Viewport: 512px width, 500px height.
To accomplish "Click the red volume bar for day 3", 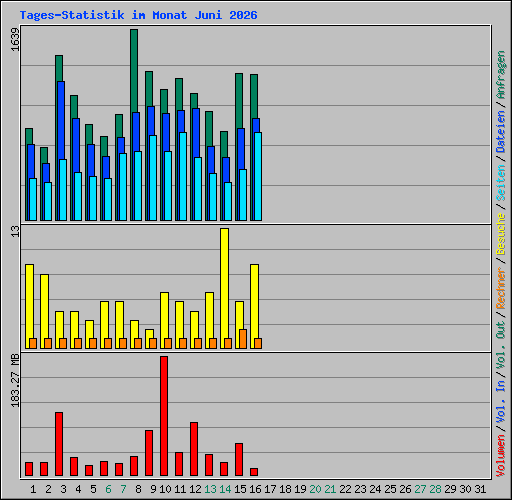I will (x=59, y=444).
